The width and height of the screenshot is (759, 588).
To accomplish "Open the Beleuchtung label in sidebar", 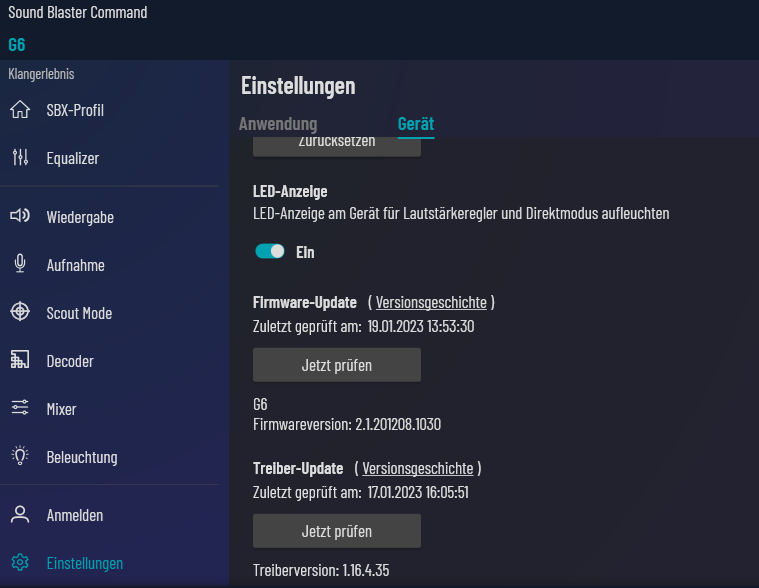I will point(82,457).
